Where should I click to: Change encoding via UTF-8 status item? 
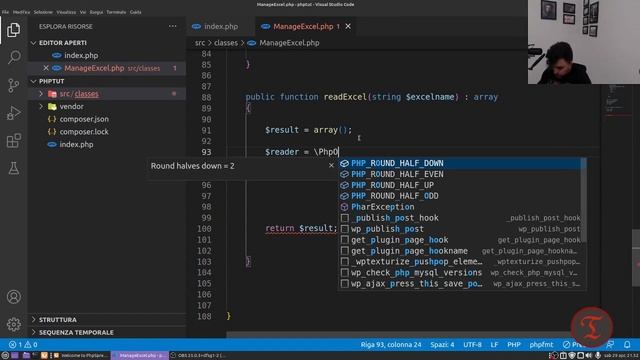coord(472,344)
